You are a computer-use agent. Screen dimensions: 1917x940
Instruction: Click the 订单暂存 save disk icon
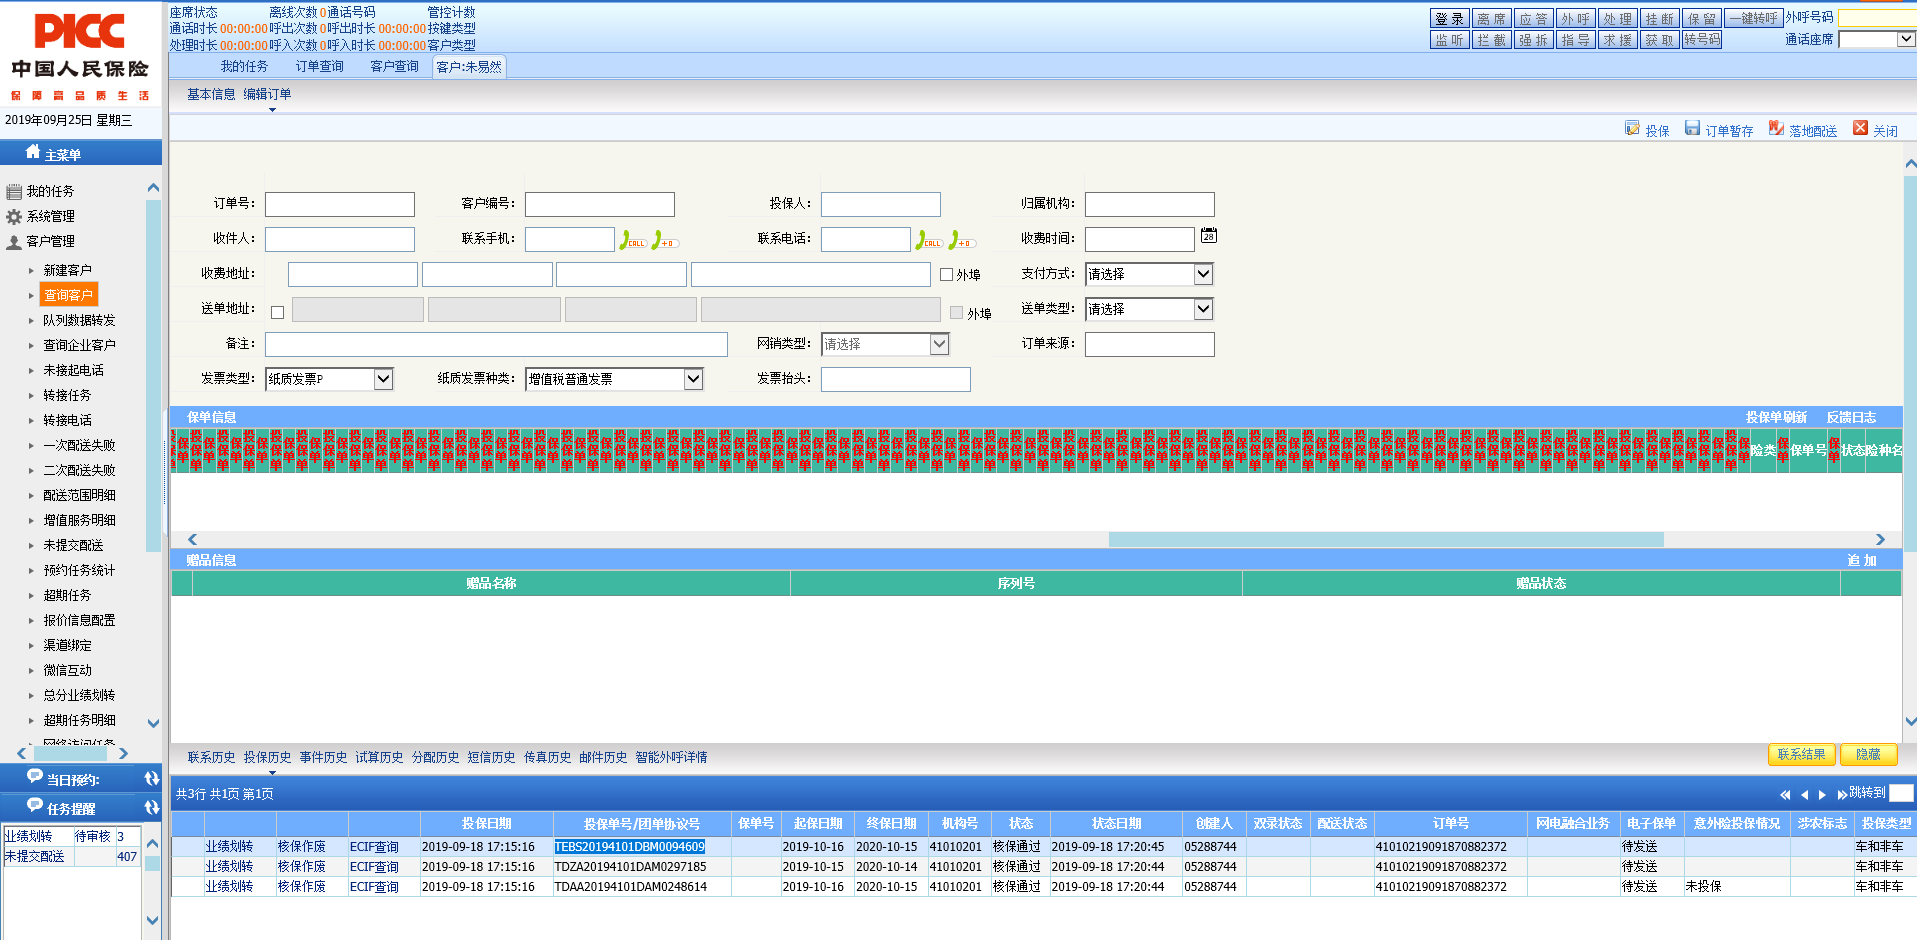click(x=1692, y=129)
